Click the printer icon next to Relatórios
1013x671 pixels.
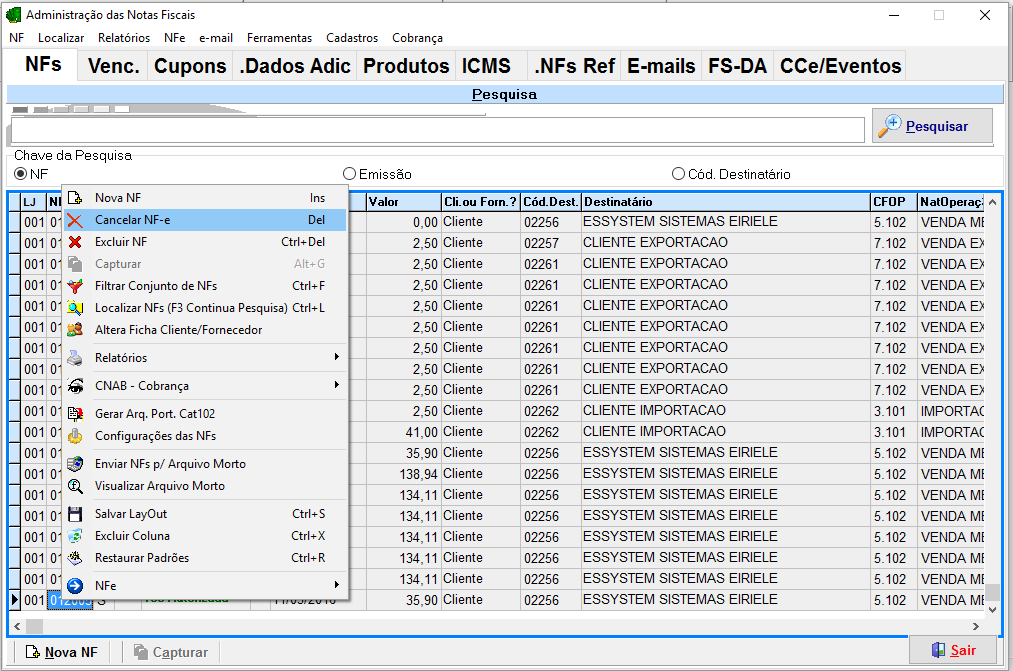(x=75, y=358)
